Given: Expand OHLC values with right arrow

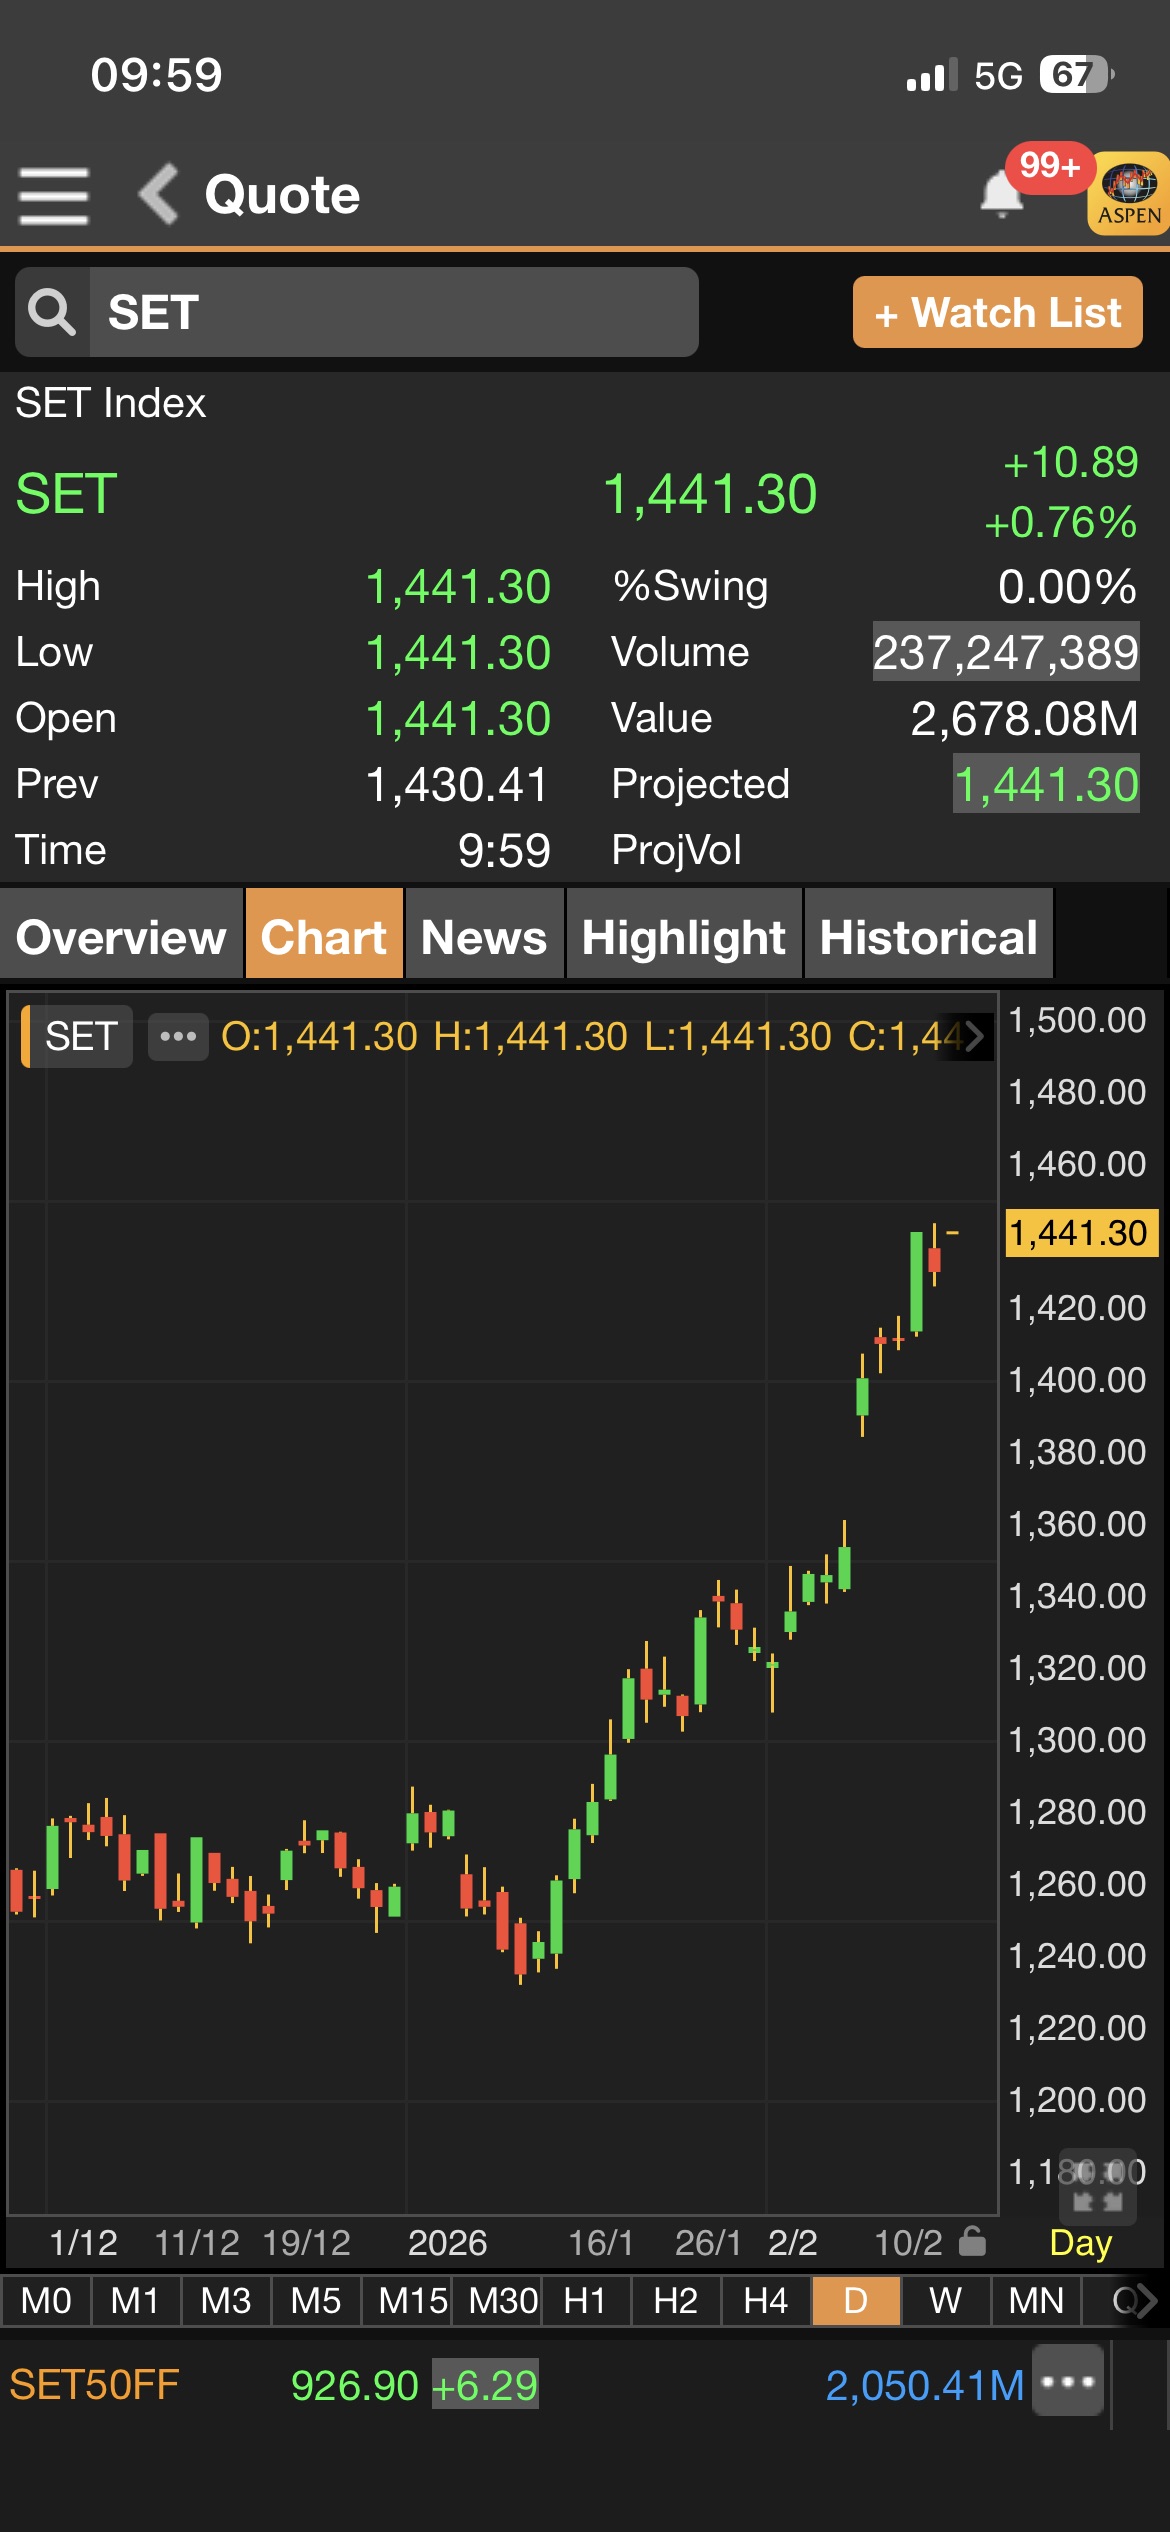Looking at the screenshot, I should (974, 1036).
